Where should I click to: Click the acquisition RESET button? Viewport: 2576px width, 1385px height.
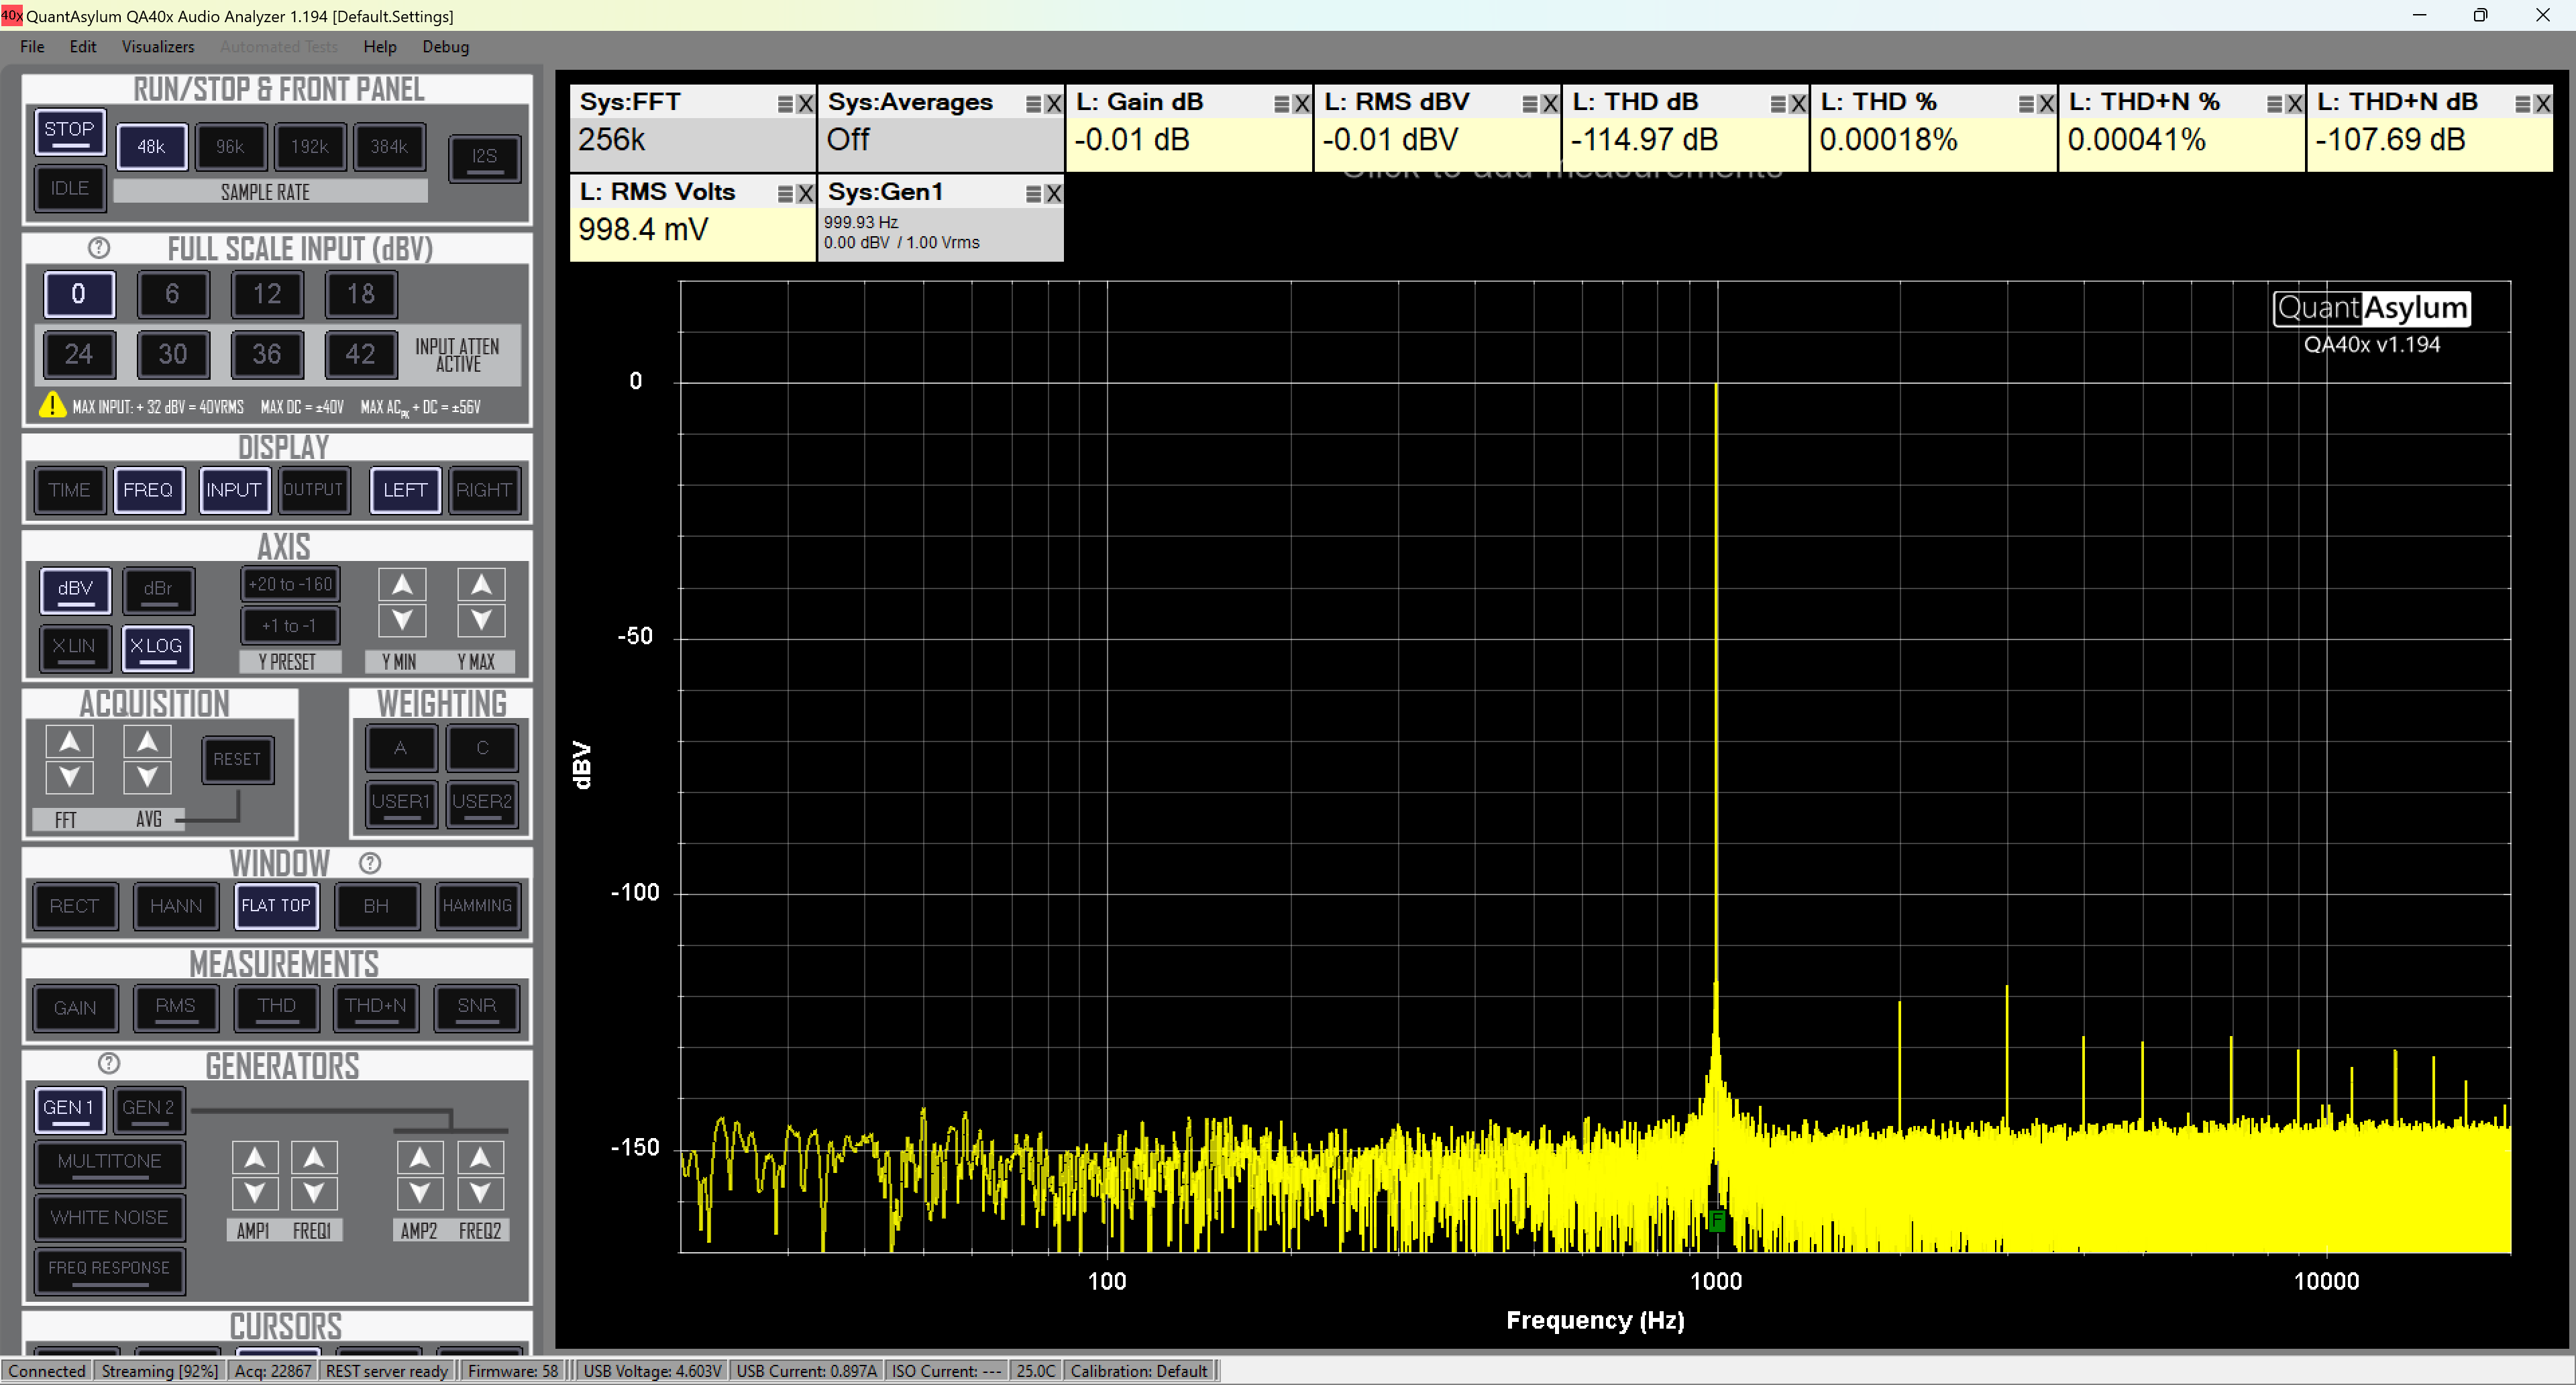tap(236, 759)
